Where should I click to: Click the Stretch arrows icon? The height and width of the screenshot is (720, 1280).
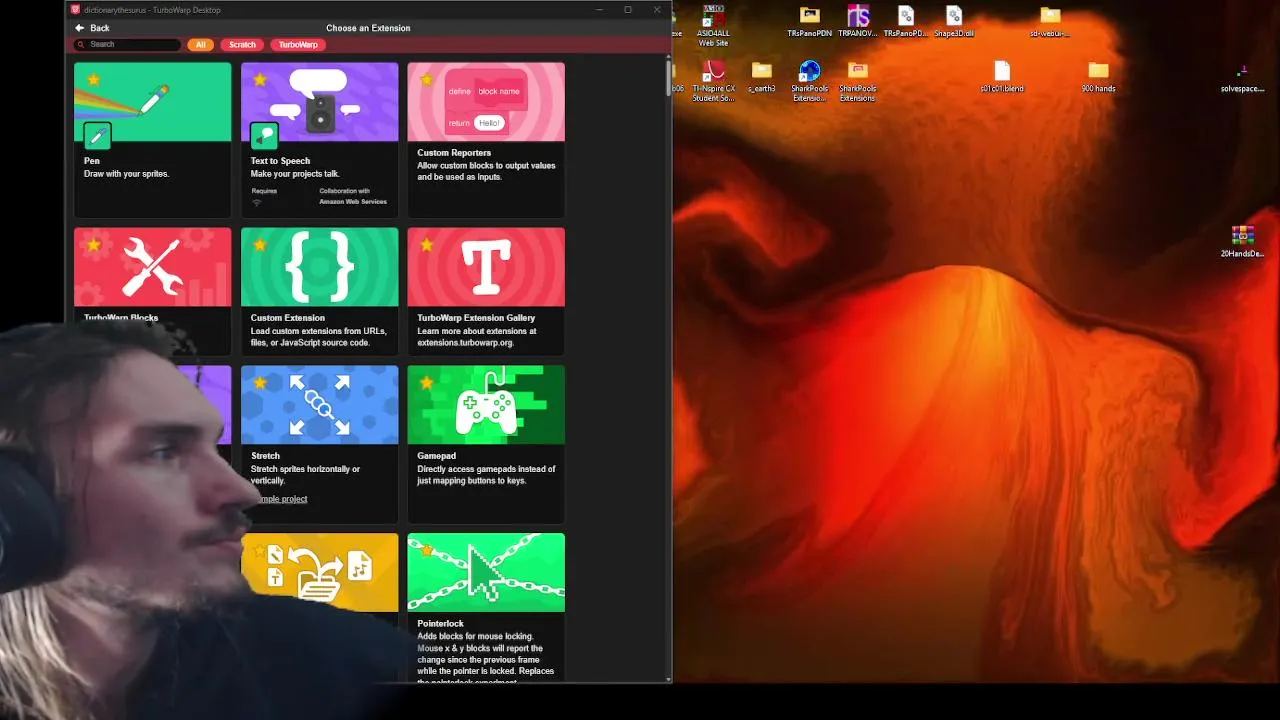click(319, 405)
